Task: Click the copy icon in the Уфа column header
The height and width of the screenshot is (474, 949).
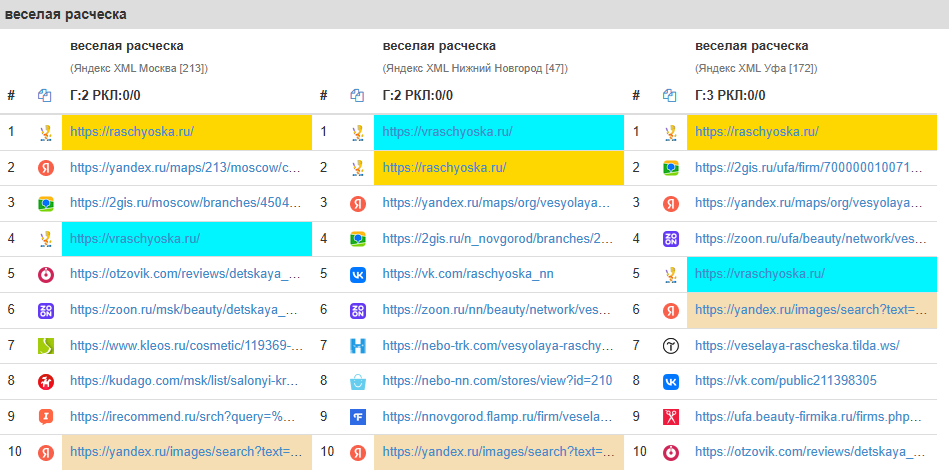Action: pyautogui.click(x=670, y=95)
